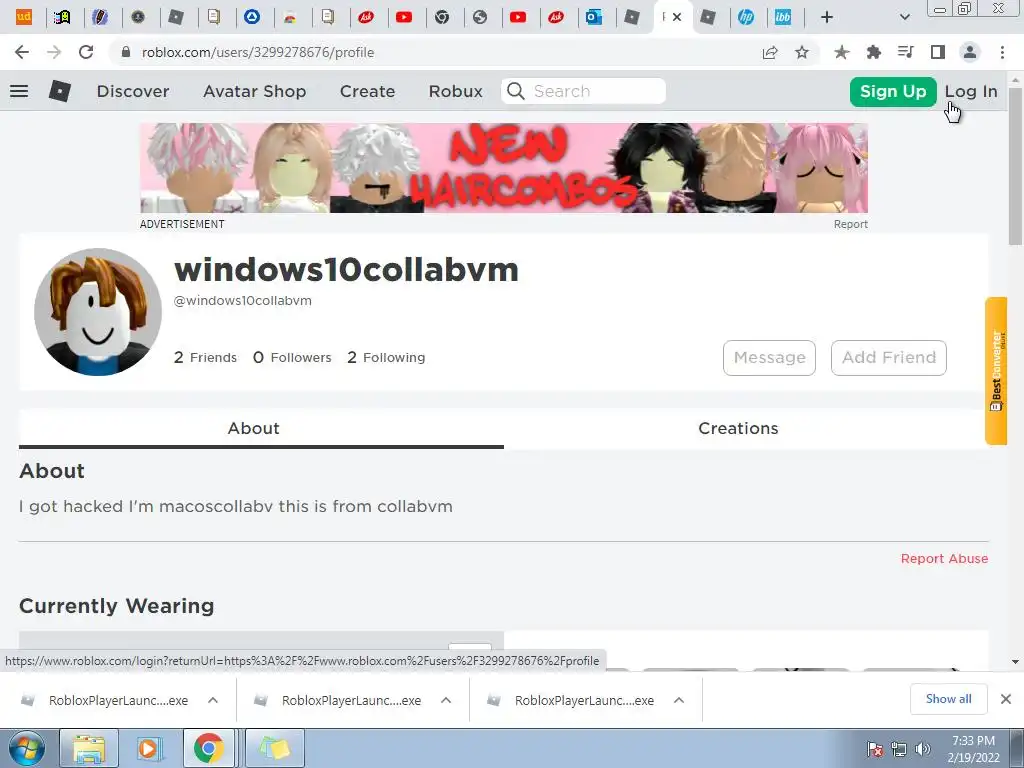Open the Chrome profile avatar menu

970,52
